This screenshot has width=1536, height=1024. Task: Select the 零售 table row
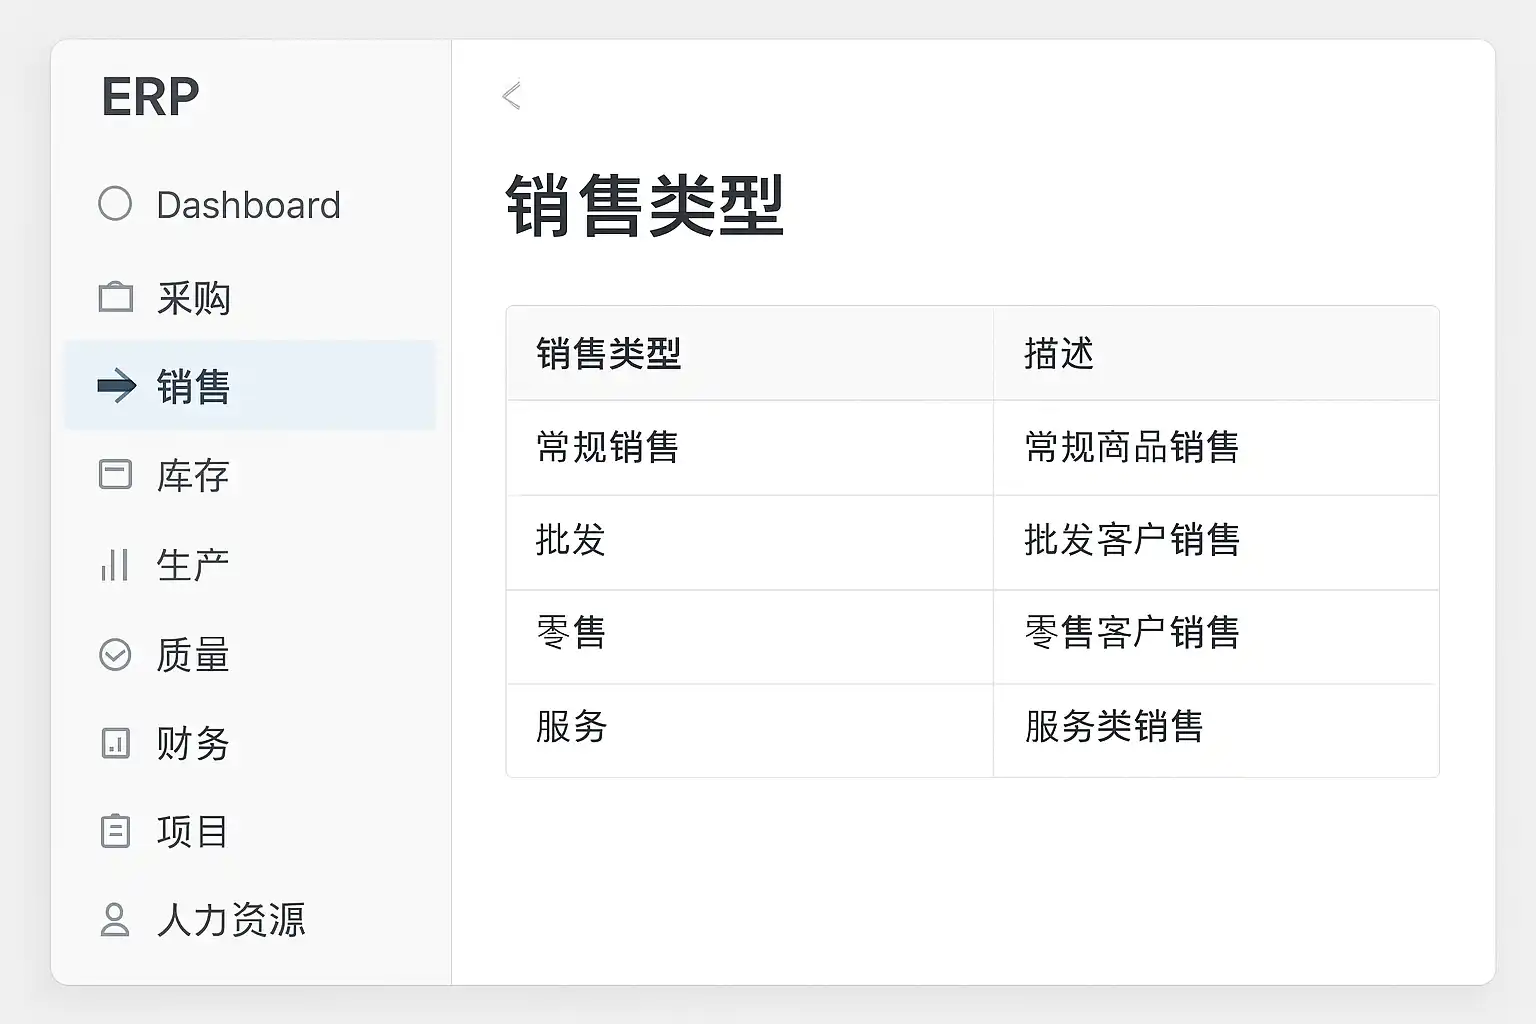click(571, 633)
